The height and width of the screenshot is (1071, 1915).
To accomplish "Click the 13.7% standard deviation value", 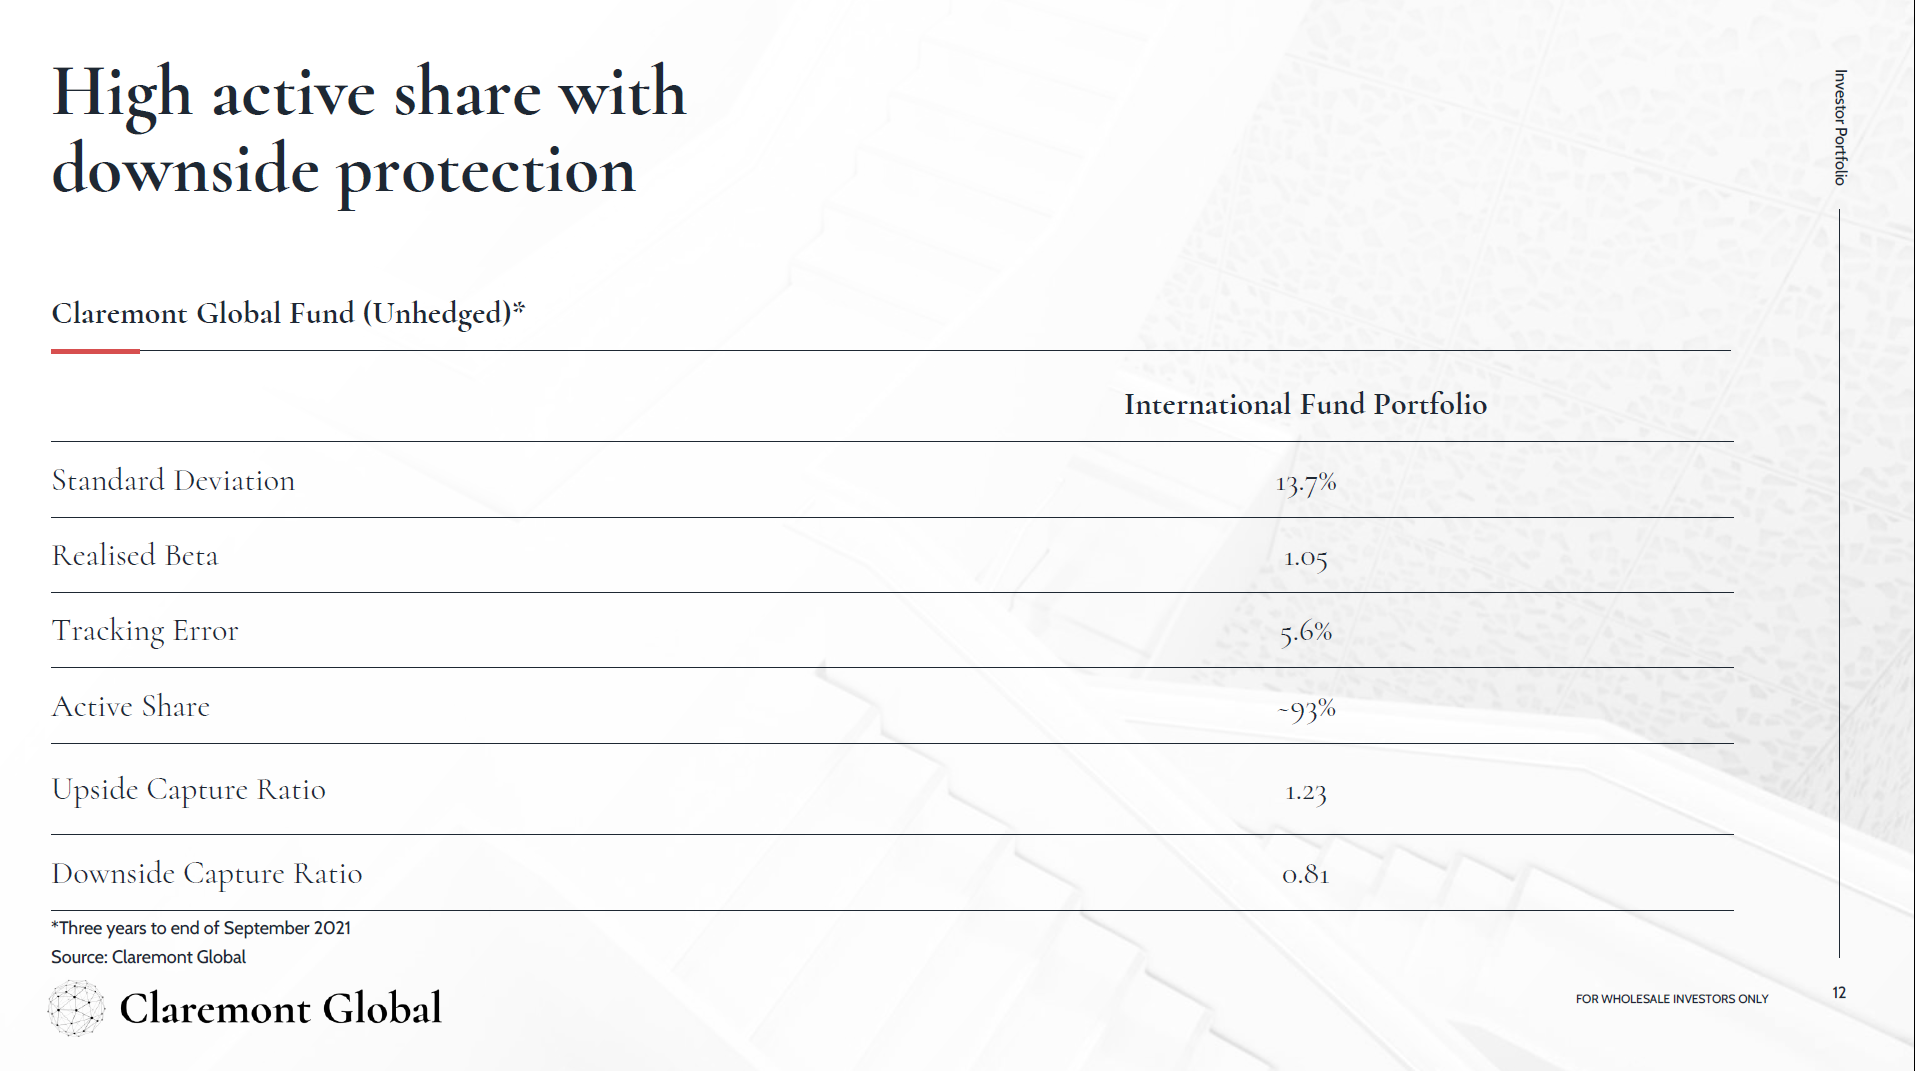I will point(1306,483).
